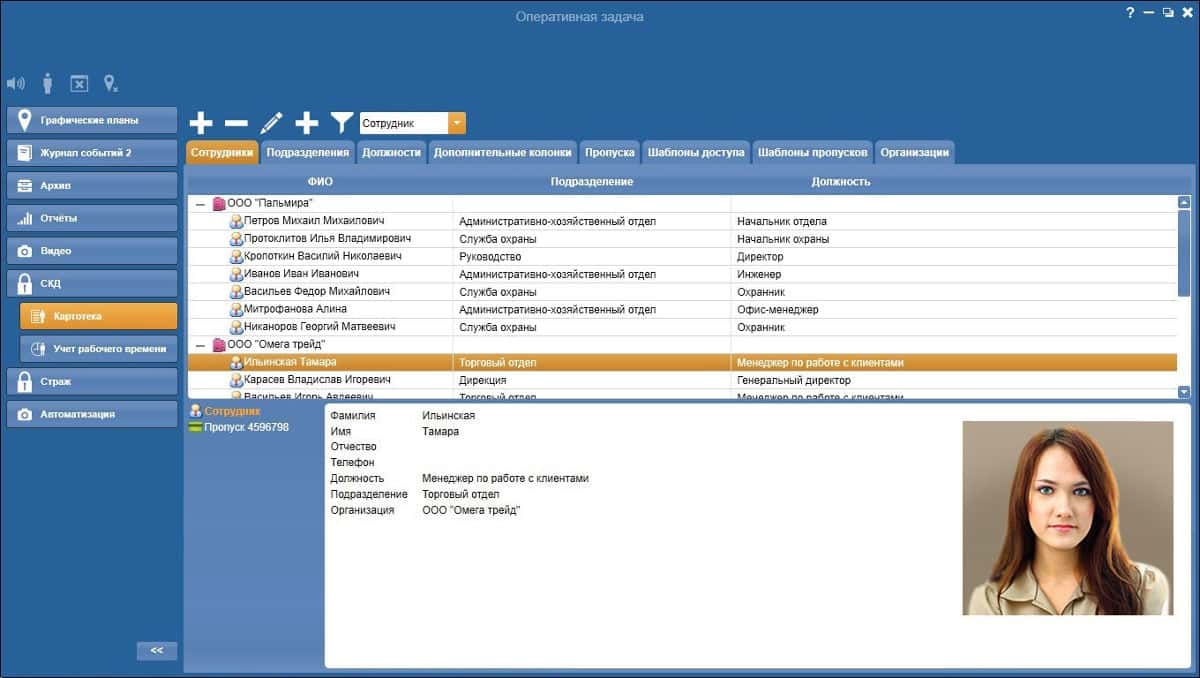Click the pencil edit icon

[271, 123]
